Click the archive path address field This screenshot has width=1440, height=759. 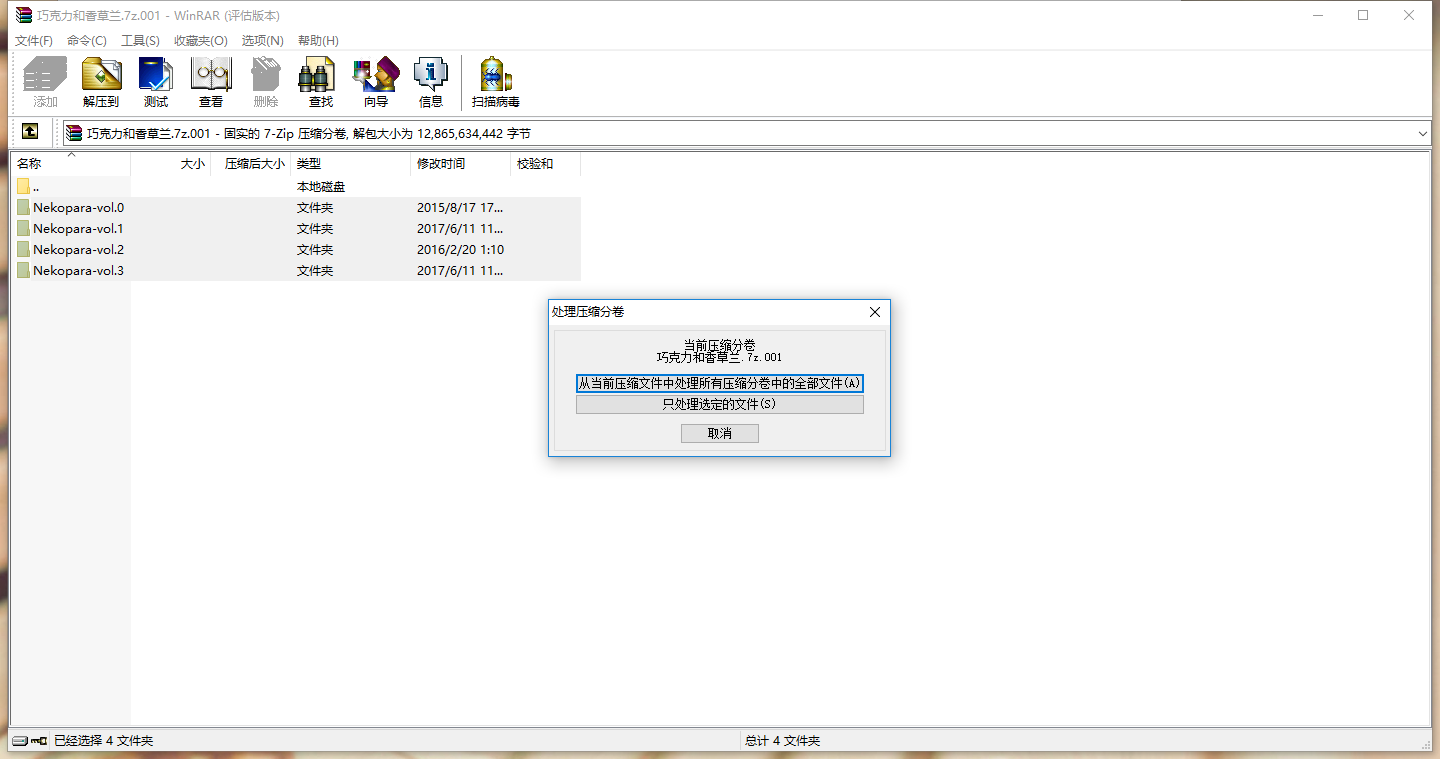[x=746, y=133]
